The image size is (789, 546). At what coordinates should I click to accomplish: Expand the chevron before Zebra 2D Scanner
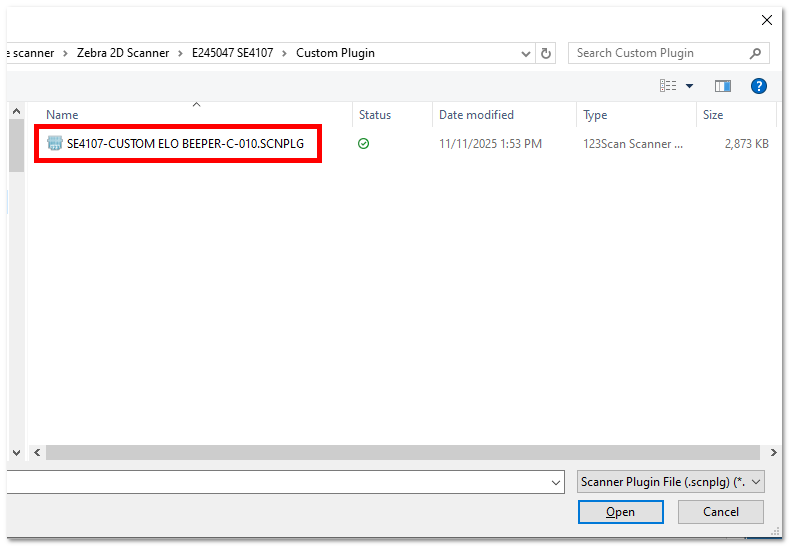click(x=65, y=53)
